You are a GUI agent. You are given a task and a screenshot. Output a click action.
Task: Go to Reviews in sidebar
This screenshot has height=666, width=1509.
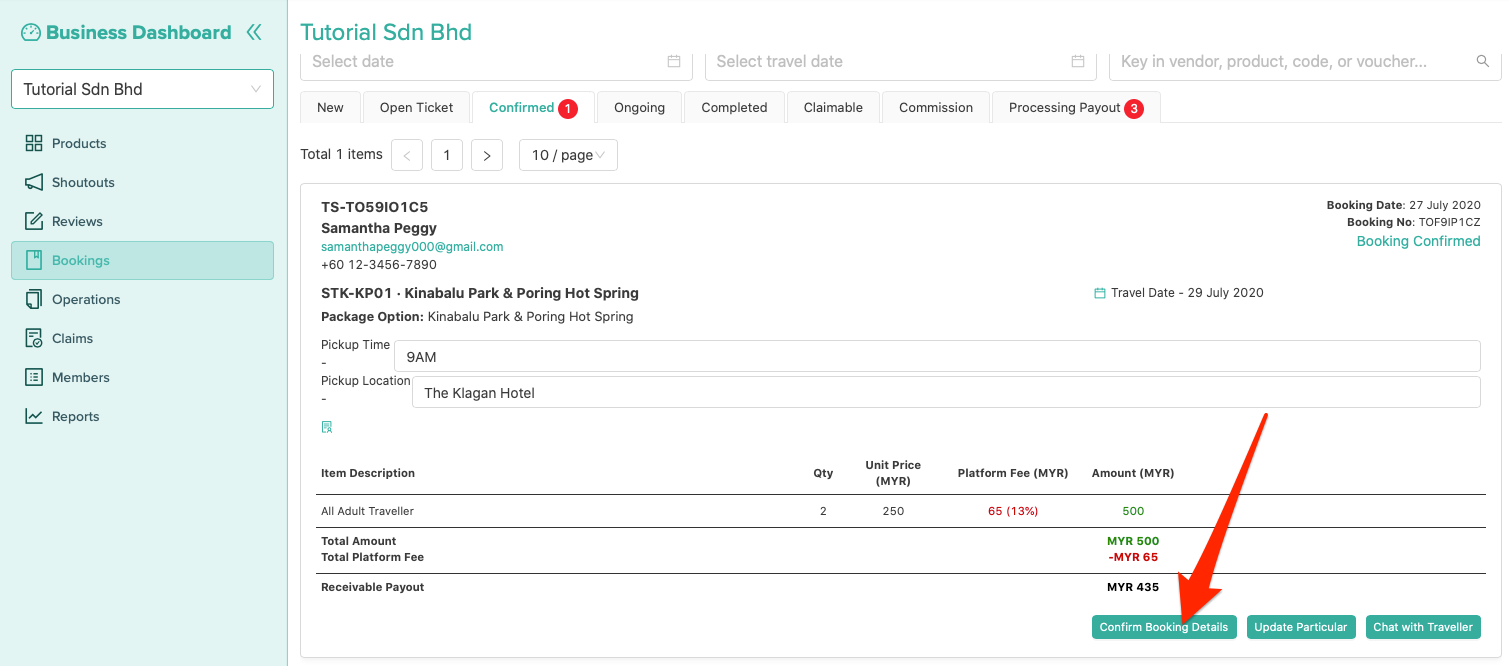pos(77,221)
